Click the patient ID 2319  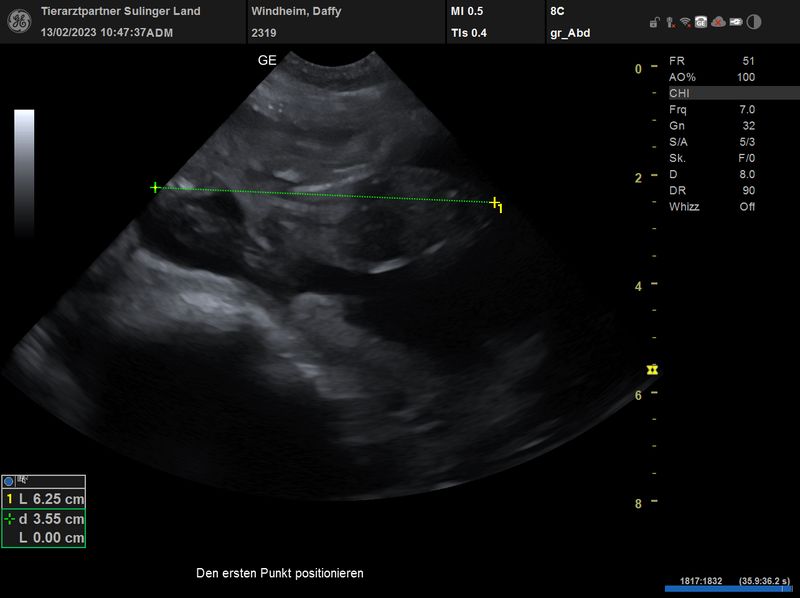[x=264, y=33]
